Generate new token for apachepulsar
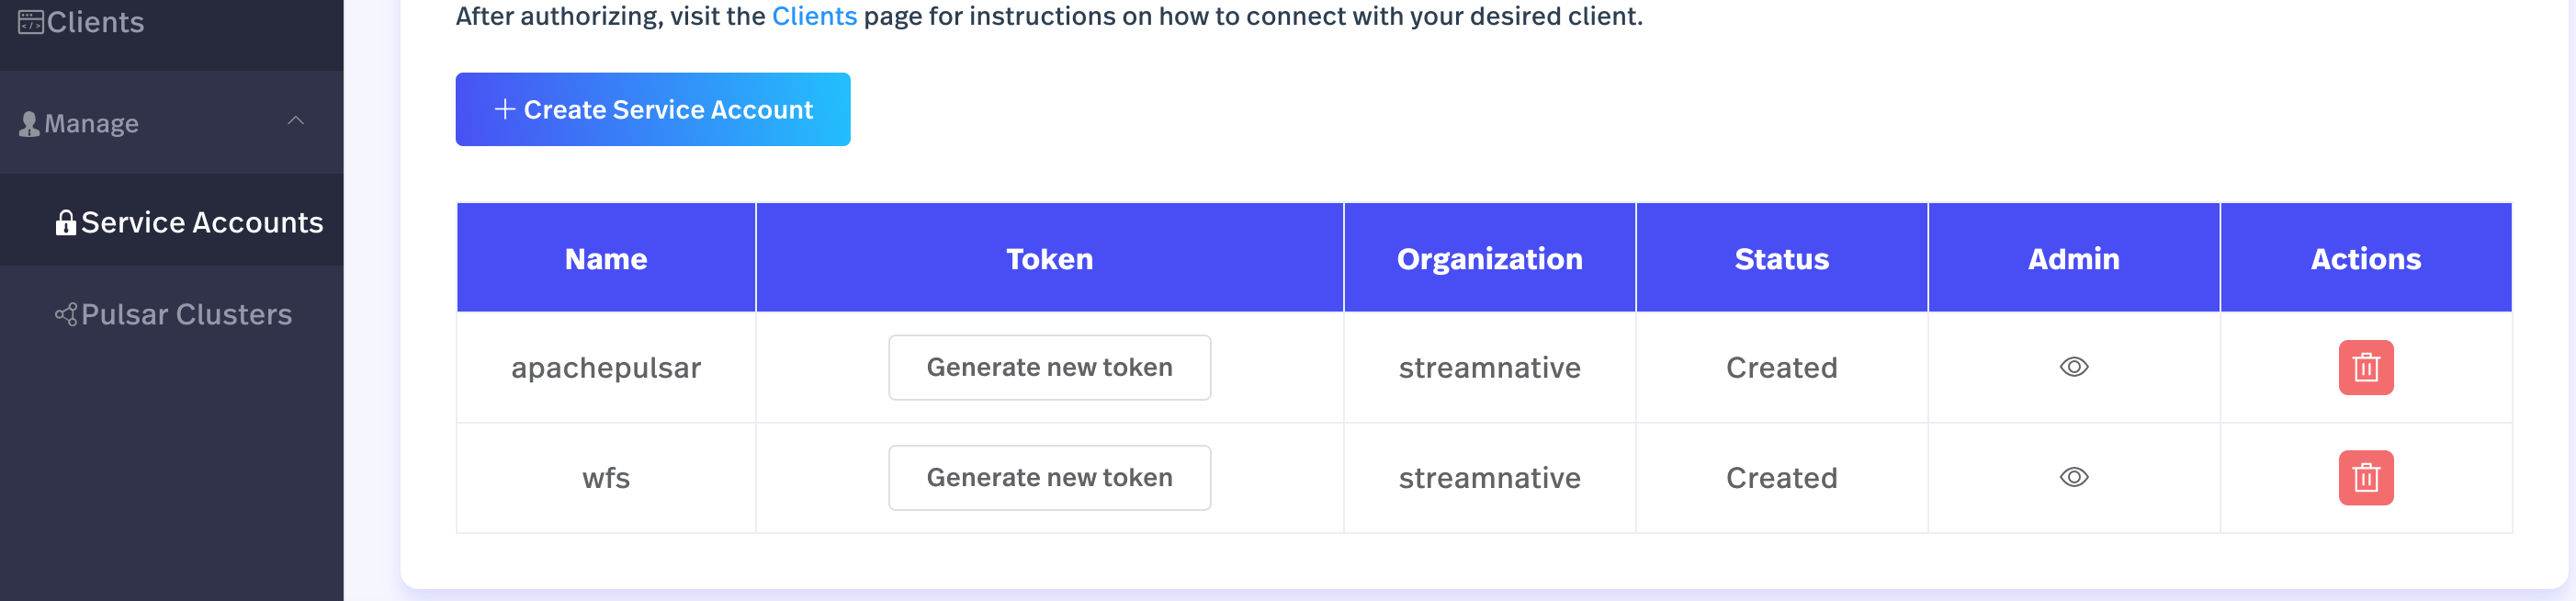Image resolution: width=2576 pixels, height=601 pixels. pos(1049,367)
